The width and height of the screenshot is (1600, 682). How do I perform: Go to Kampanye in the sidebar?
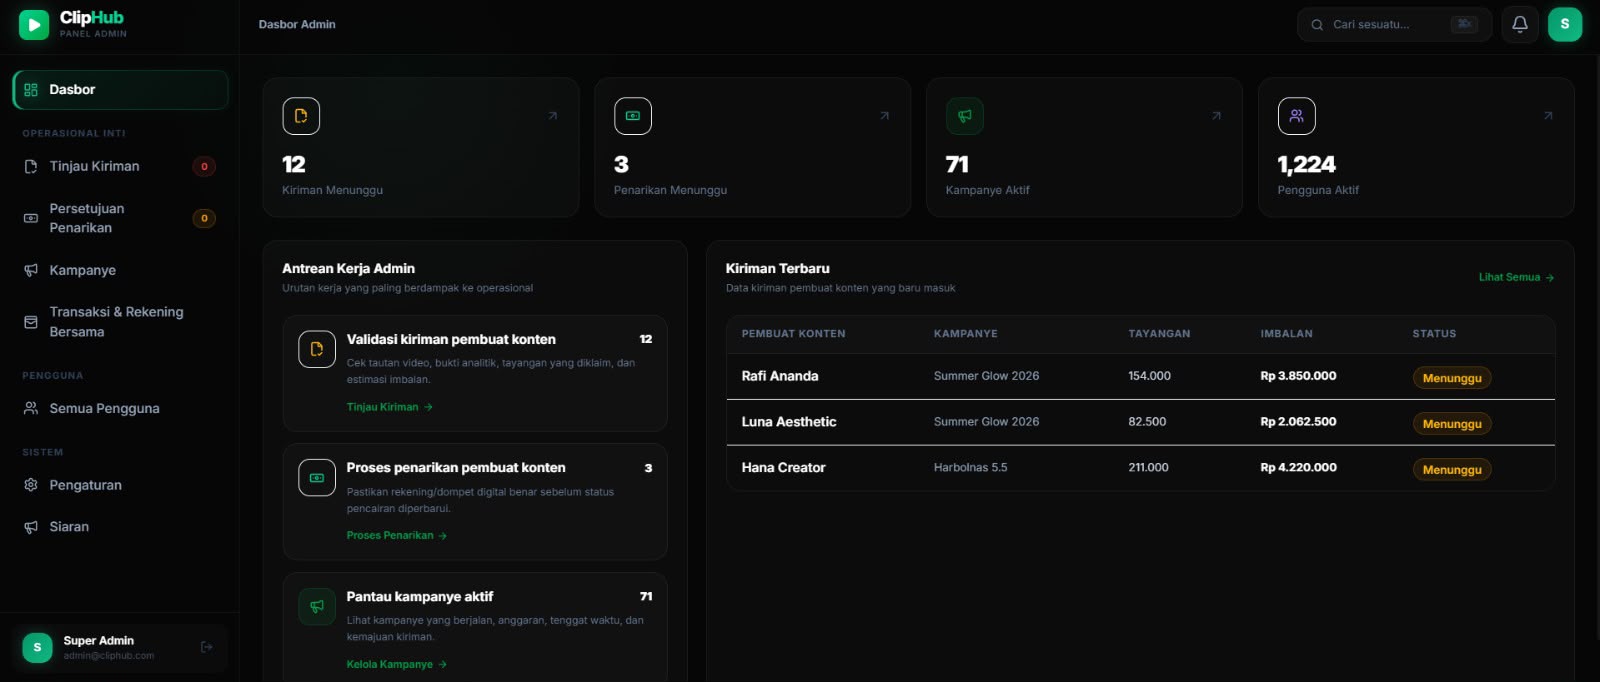[x=120, y=270]
